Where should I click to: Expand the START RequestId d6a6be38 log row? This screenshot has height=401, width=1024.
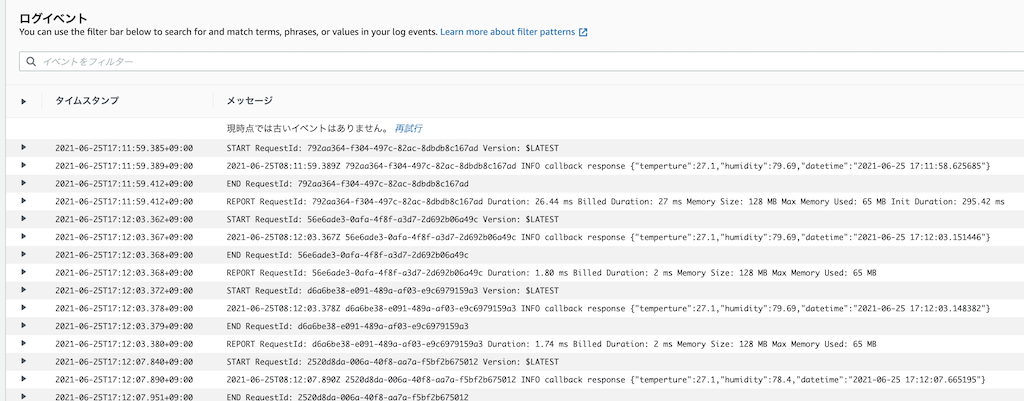(24, 289)
